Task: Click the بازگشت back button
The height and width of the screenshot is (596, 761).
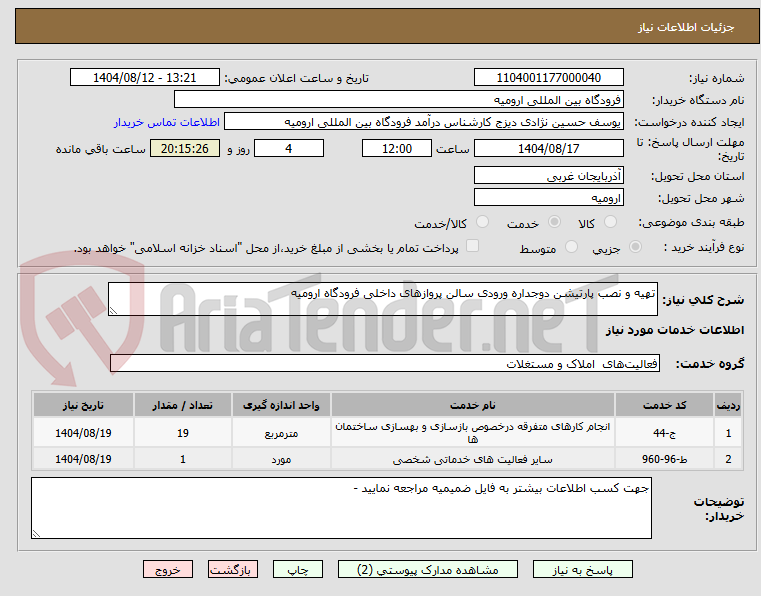Action: 232,569
